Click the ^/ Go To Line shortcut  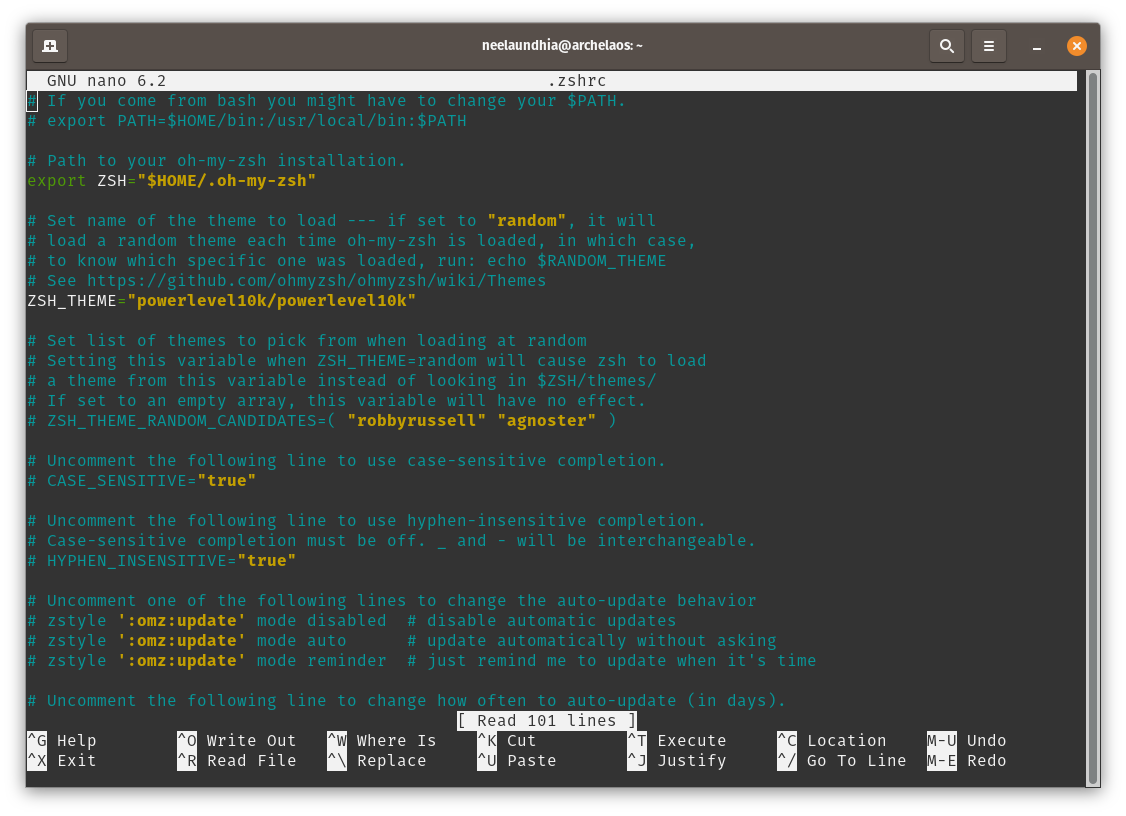(842, 761)
